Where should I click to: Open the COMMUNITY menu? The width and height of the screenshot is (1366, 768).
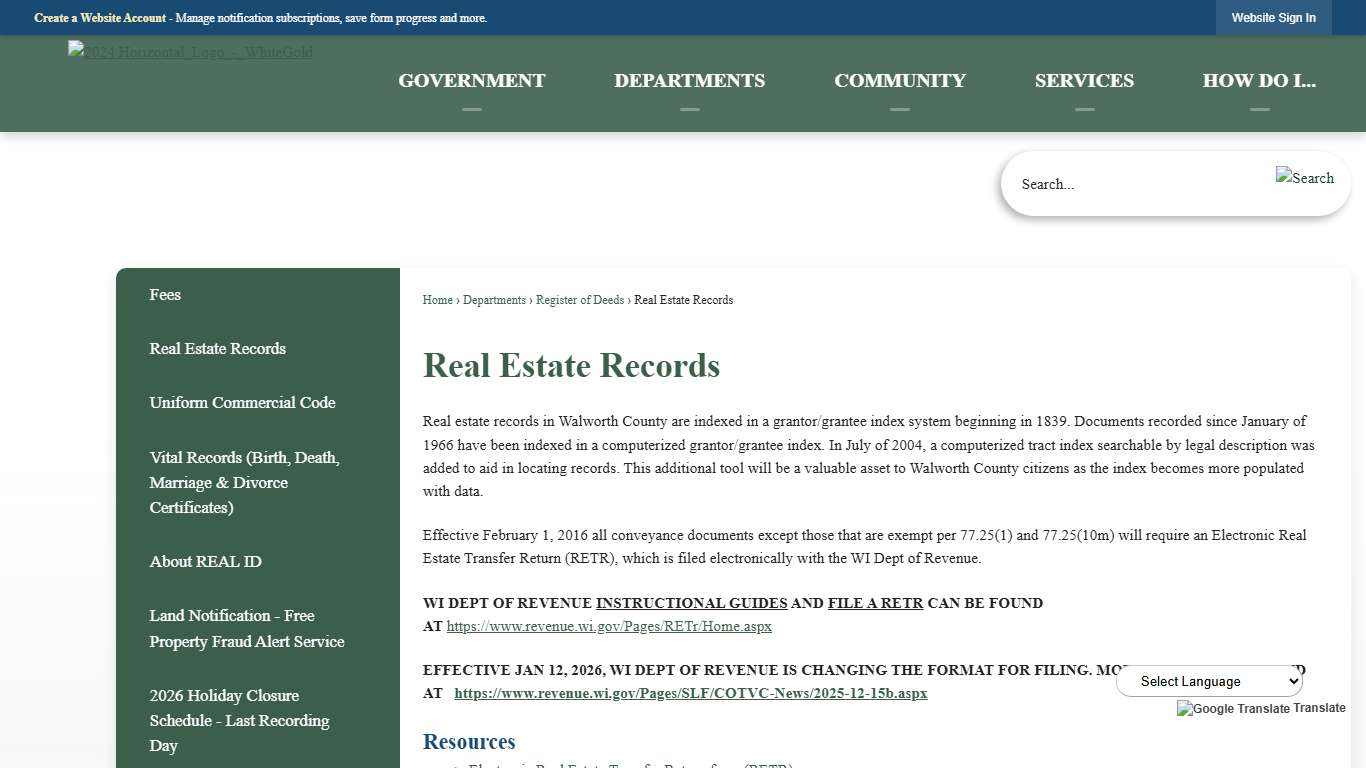point(899,80)
